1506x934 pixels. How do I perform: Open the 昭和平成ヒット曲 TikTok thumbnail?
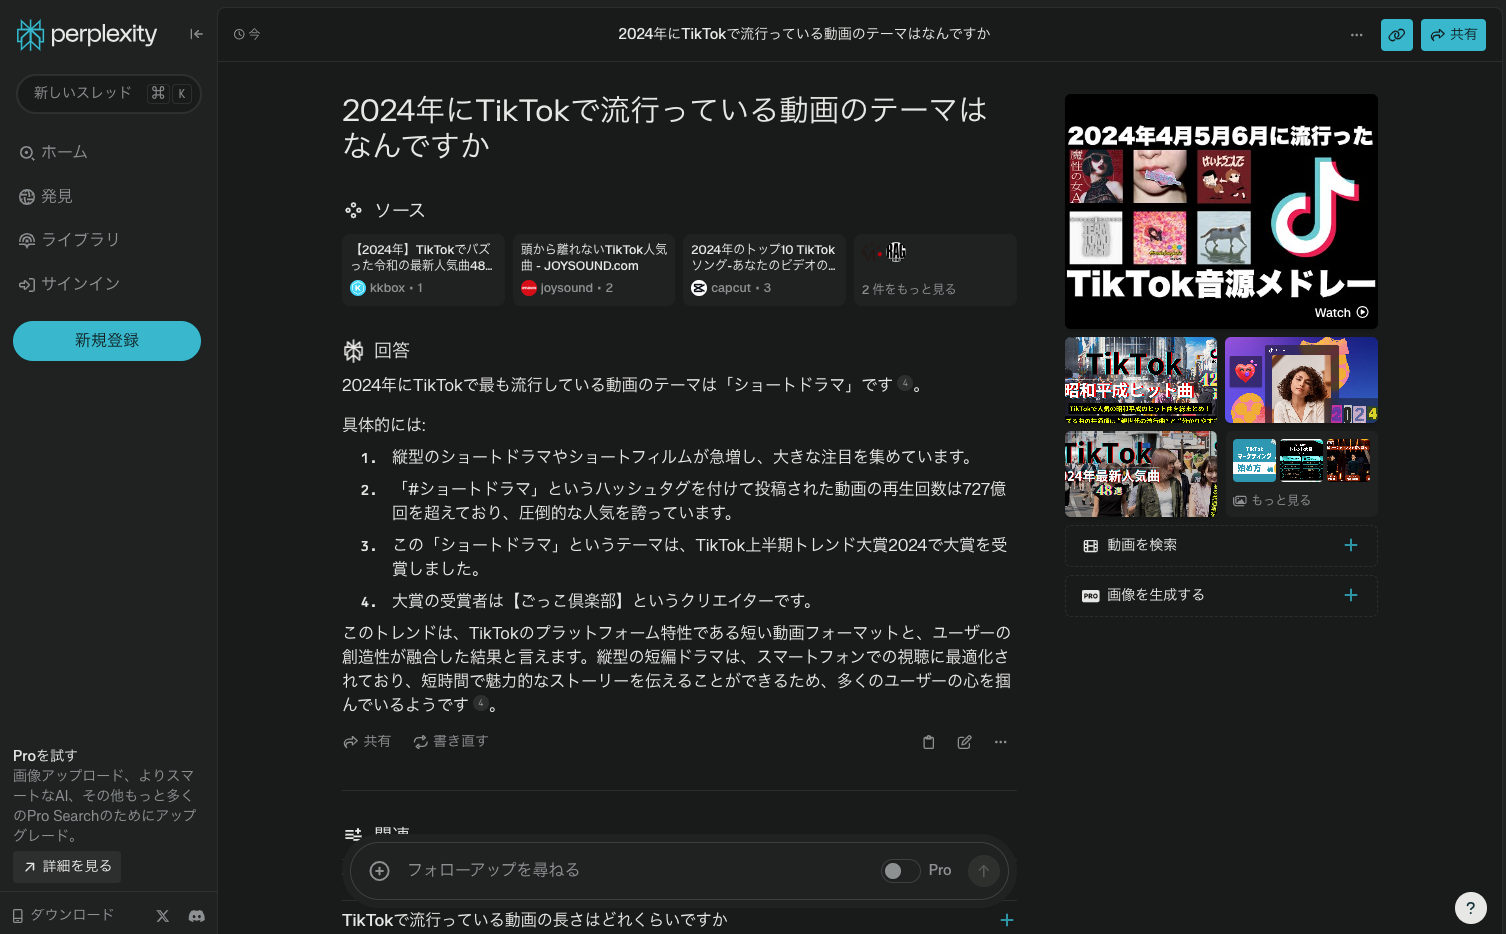pyautogui.click(x=1141, y=380)
